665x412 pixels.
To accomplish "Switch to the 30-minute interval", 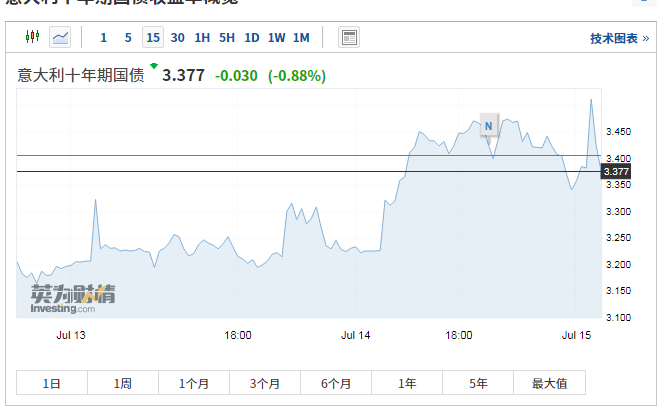I will point(178,38).
